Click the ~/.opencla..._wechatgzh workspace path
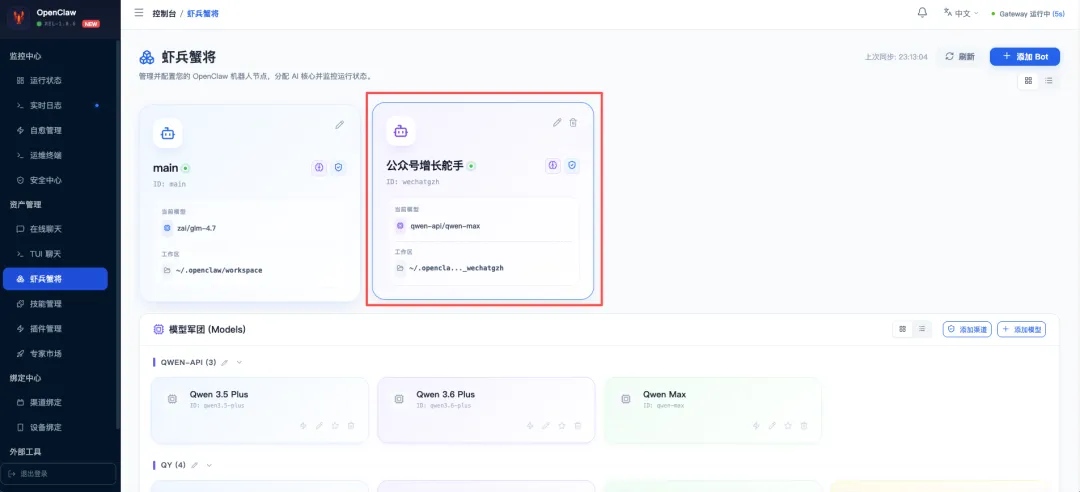 tap(457, 268)
